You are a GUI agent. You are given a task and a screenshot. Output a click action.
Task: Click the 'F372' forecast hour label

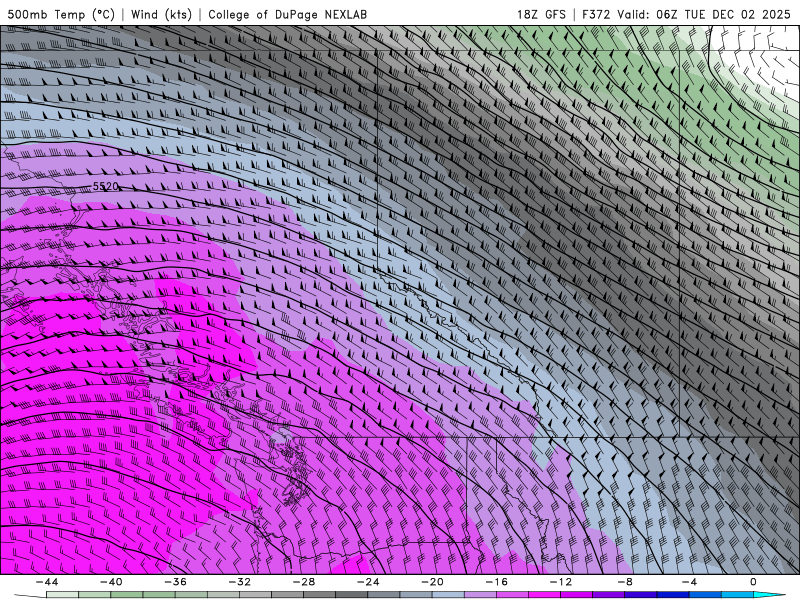(x=596, y=14)
